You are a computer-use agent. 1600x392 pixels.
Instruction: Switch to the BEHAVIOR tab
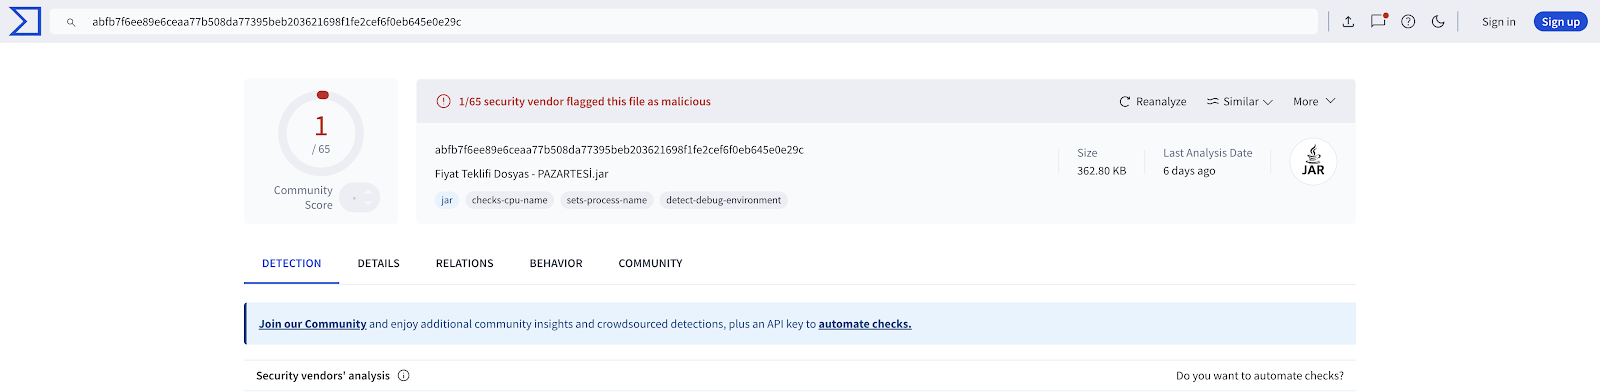[x=556, y=264]
